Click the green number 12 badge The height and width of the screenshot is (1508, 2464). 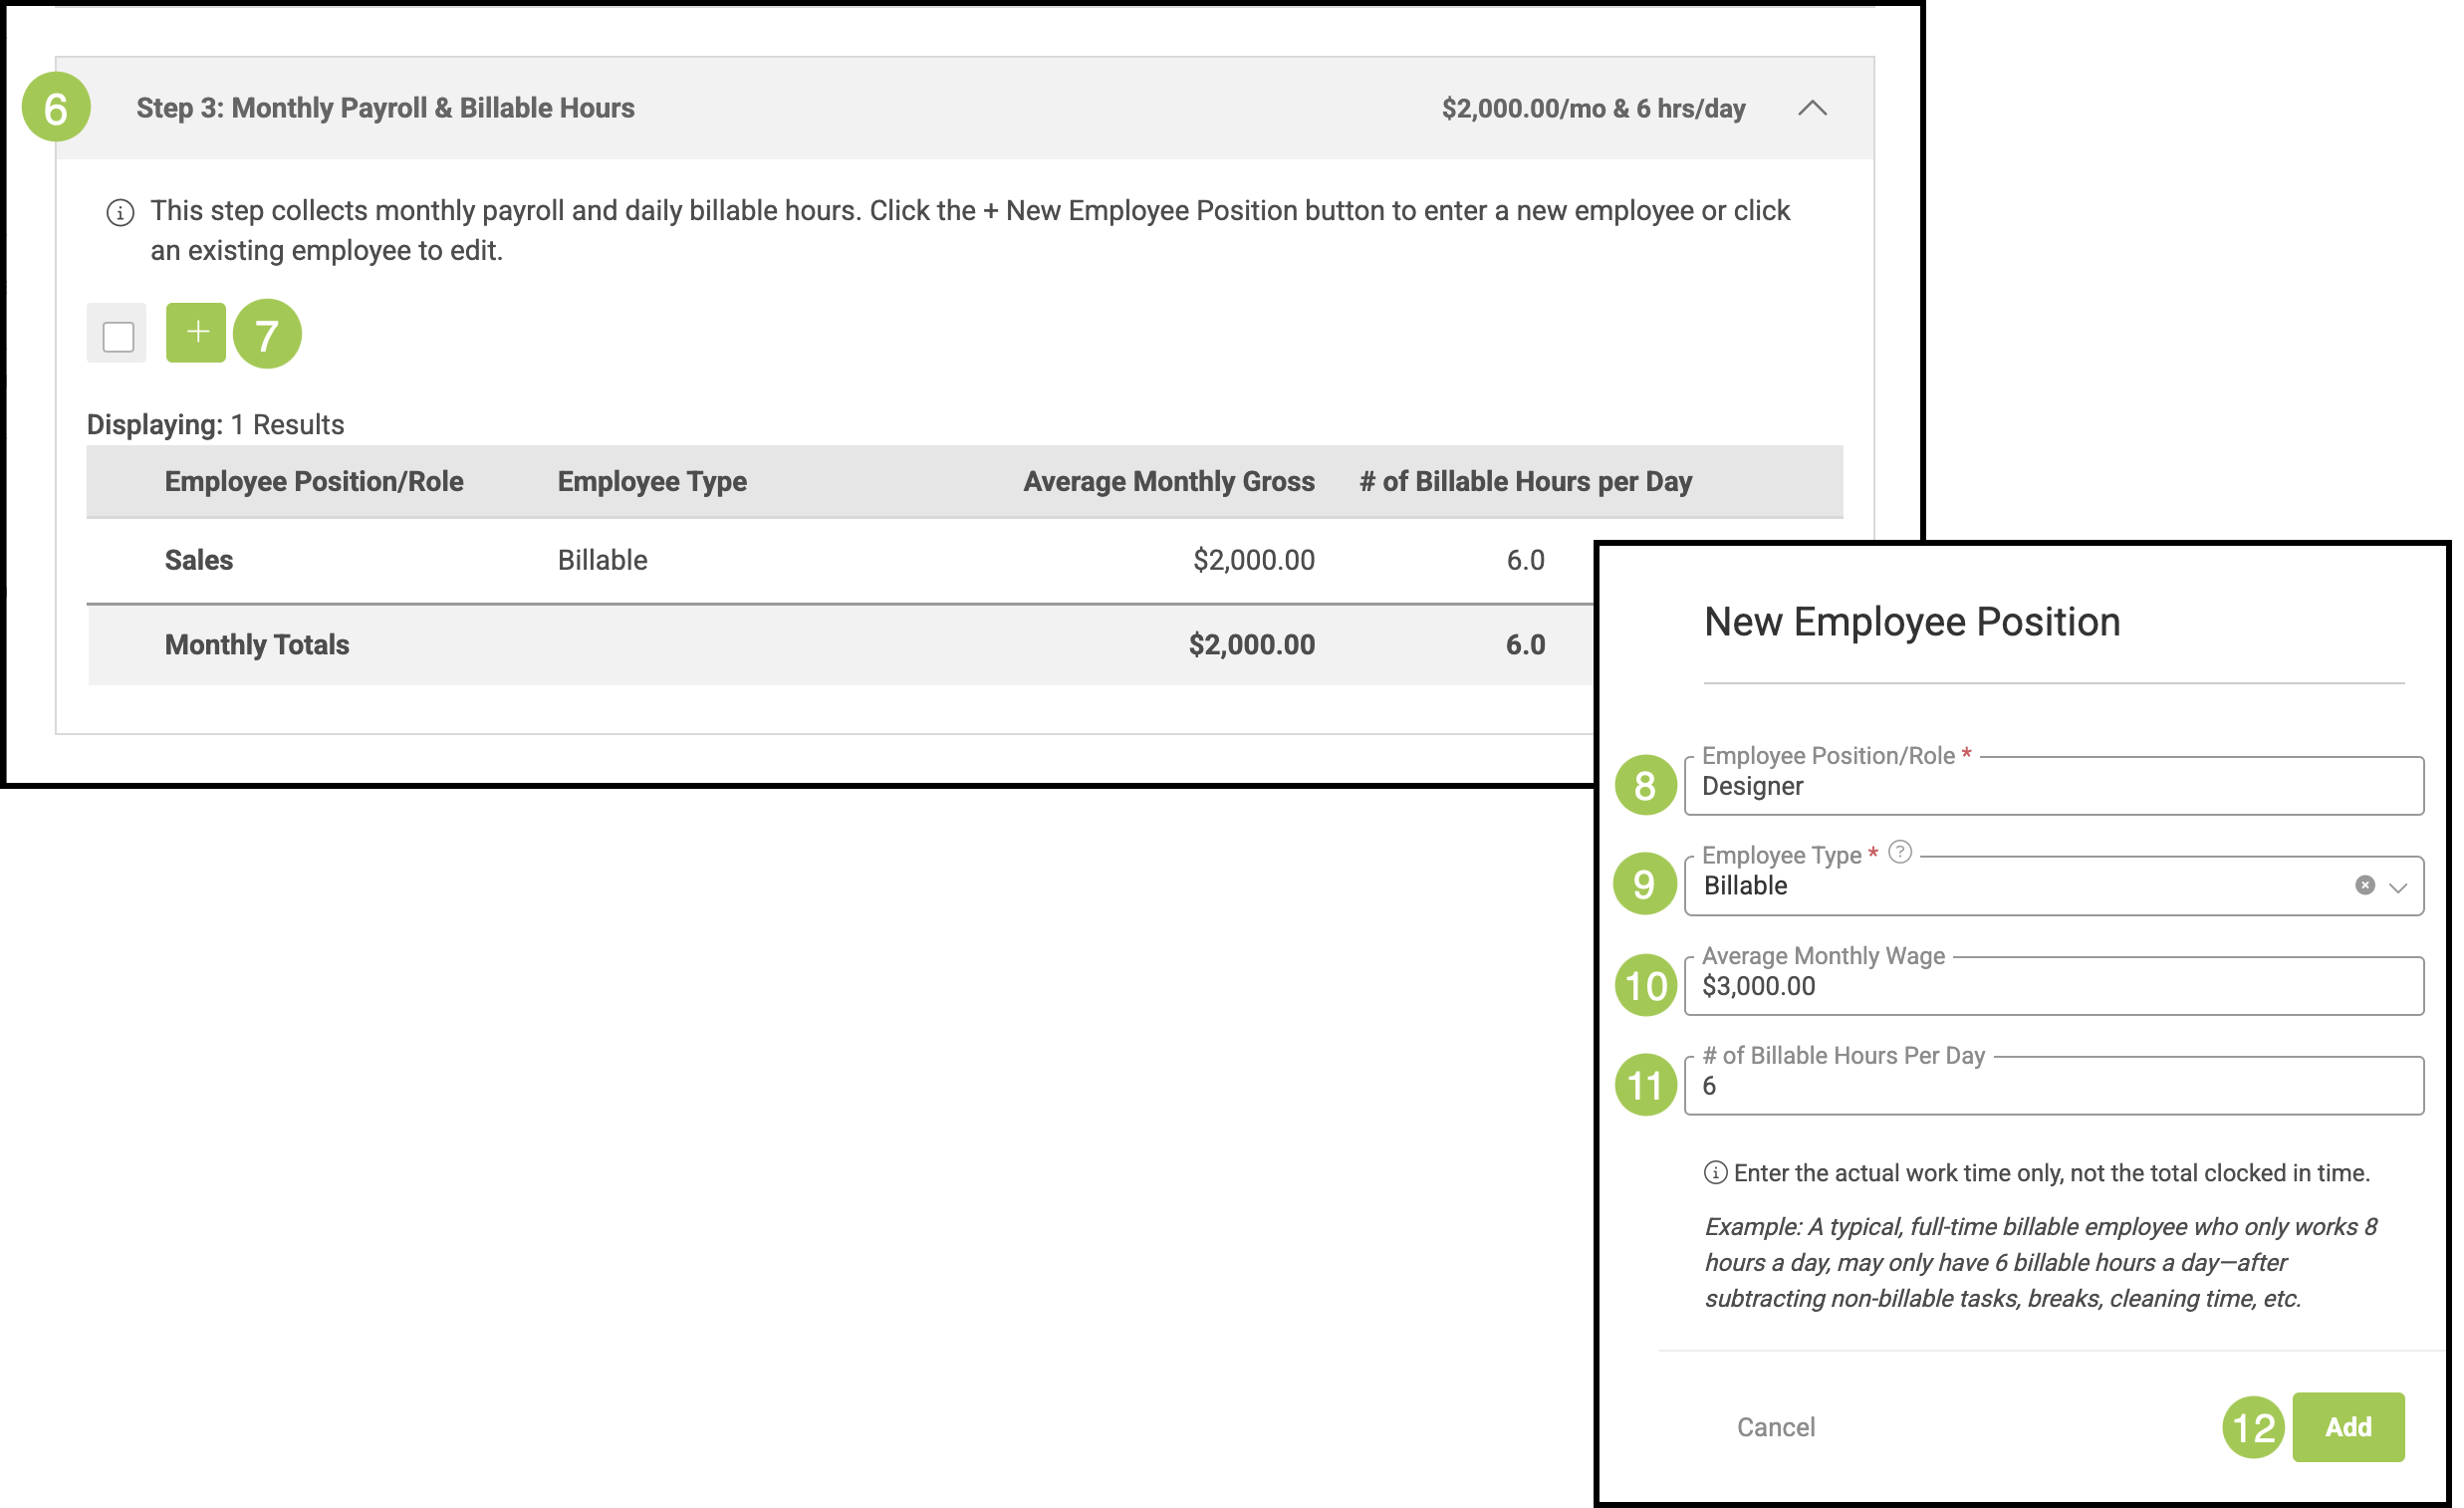tap(2253, 1427)
